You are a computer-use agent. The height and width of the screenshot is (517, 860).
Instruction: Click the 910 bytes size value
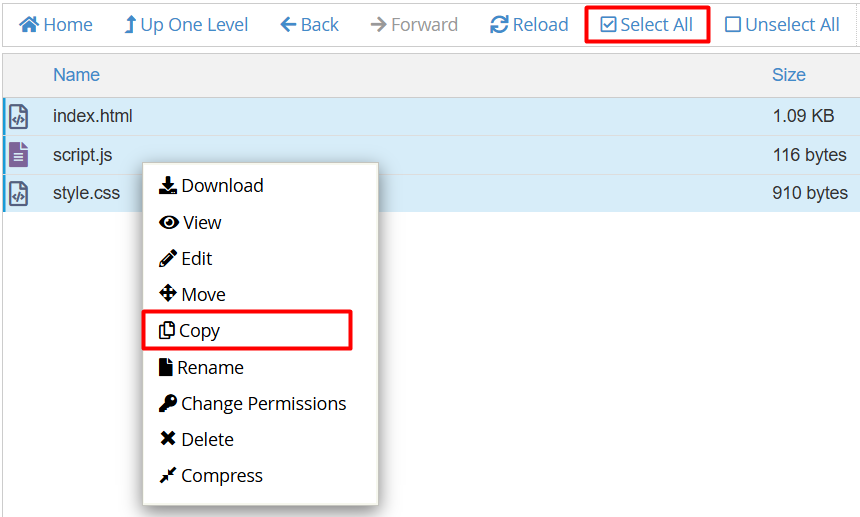[810, 193]
